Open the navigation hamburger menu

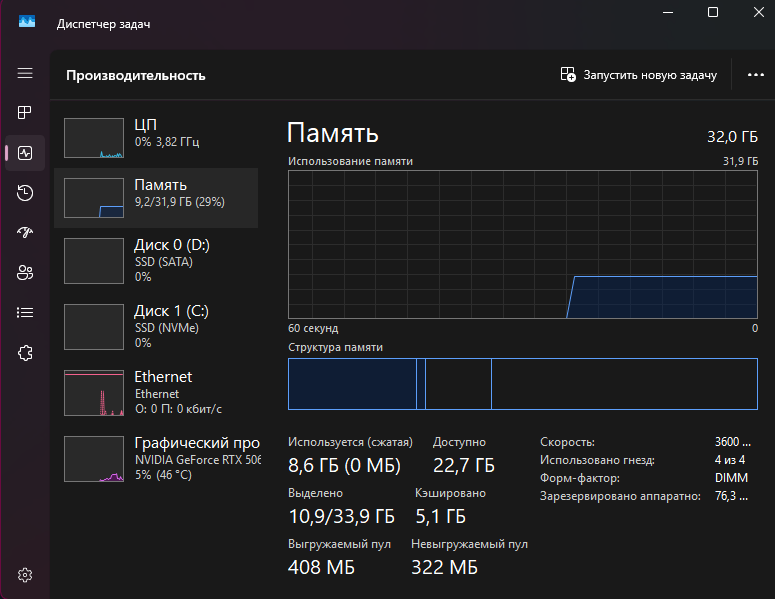click(x=25, y=74)
